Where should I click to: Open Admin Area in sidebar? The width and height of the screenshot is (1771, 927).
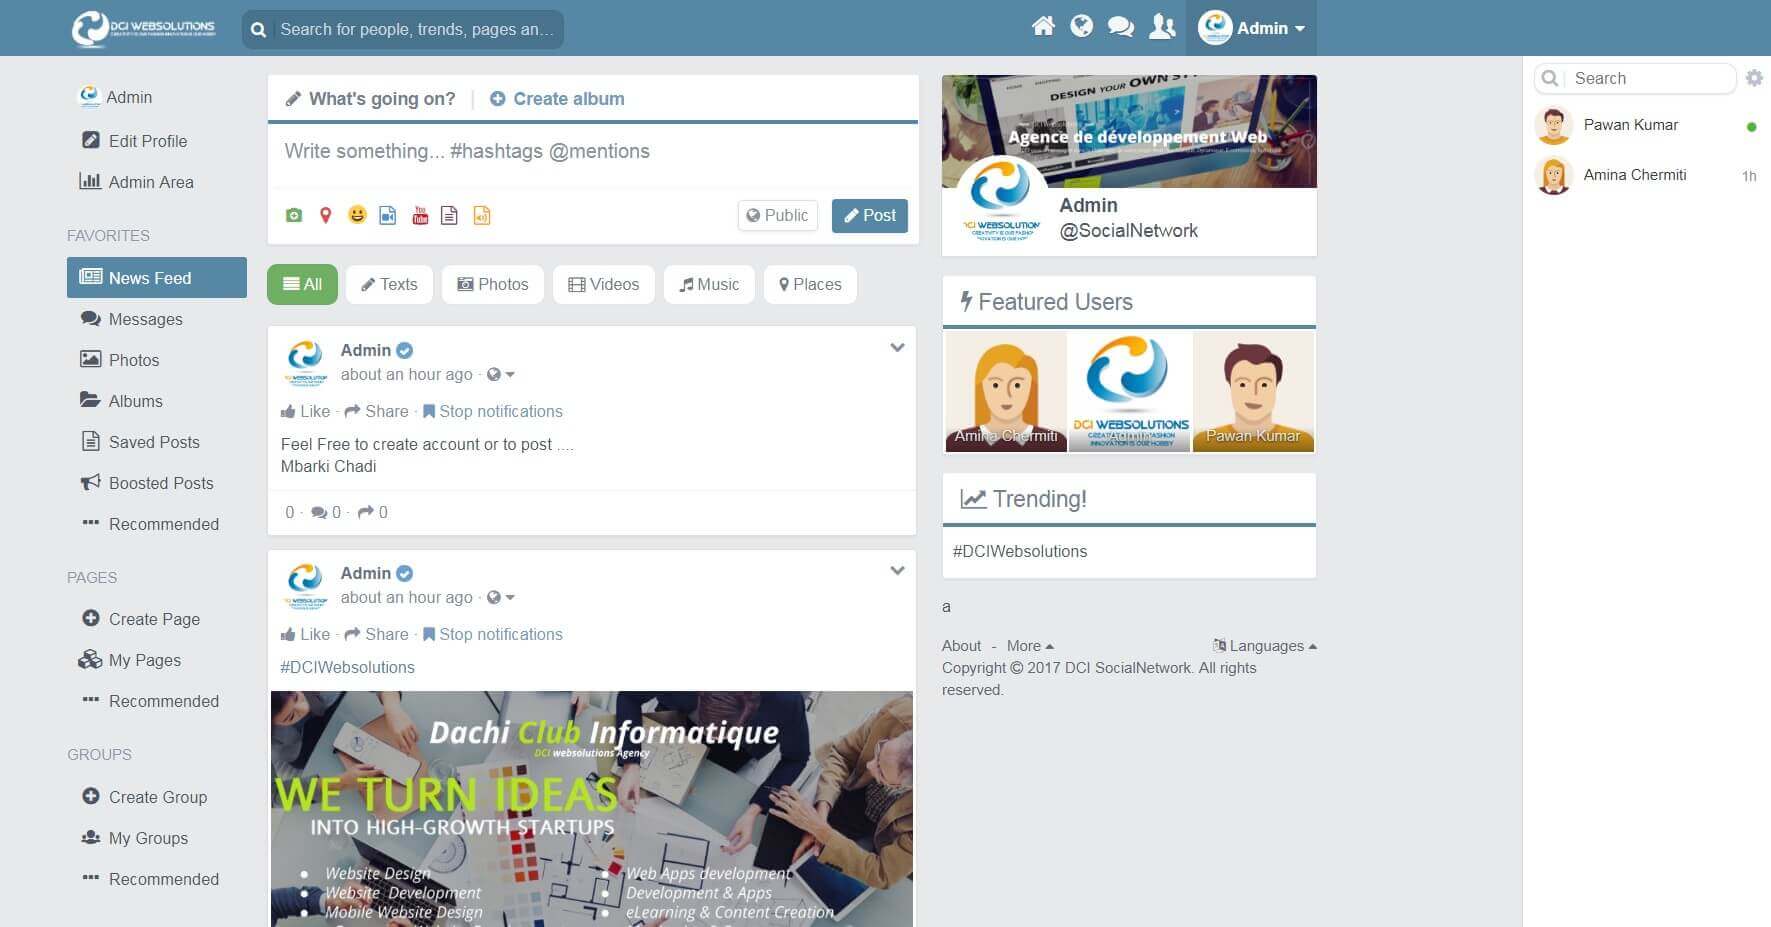[x=157, y=182]
